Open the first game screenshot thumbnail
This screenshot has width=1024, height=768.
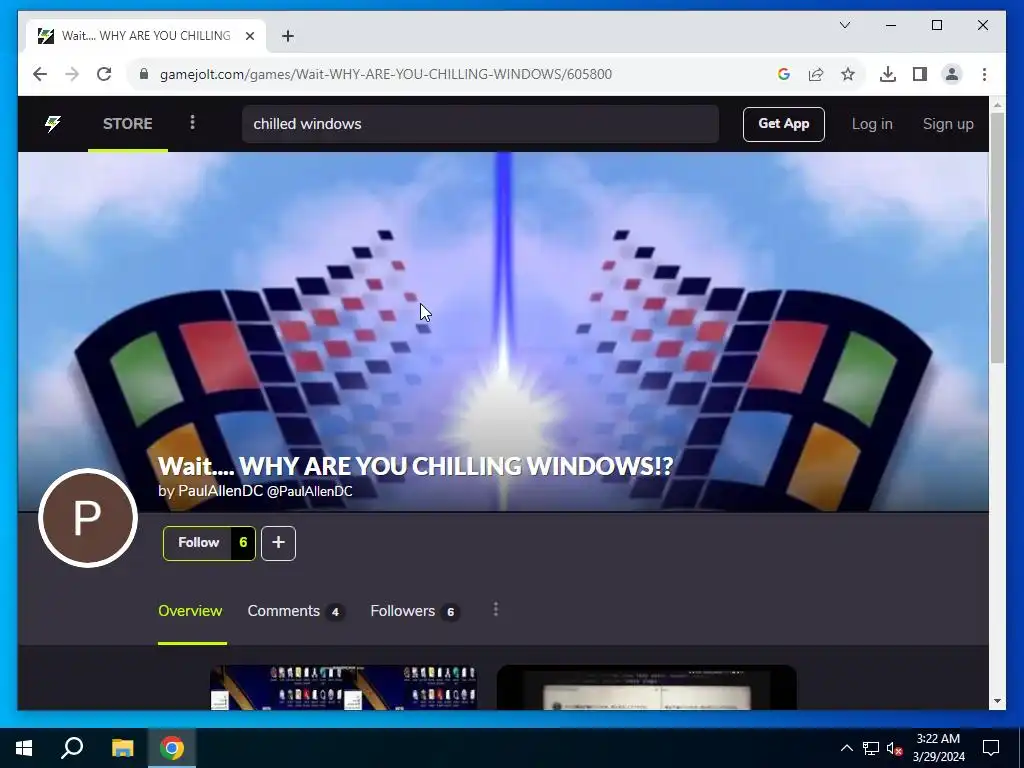[344, 687]
